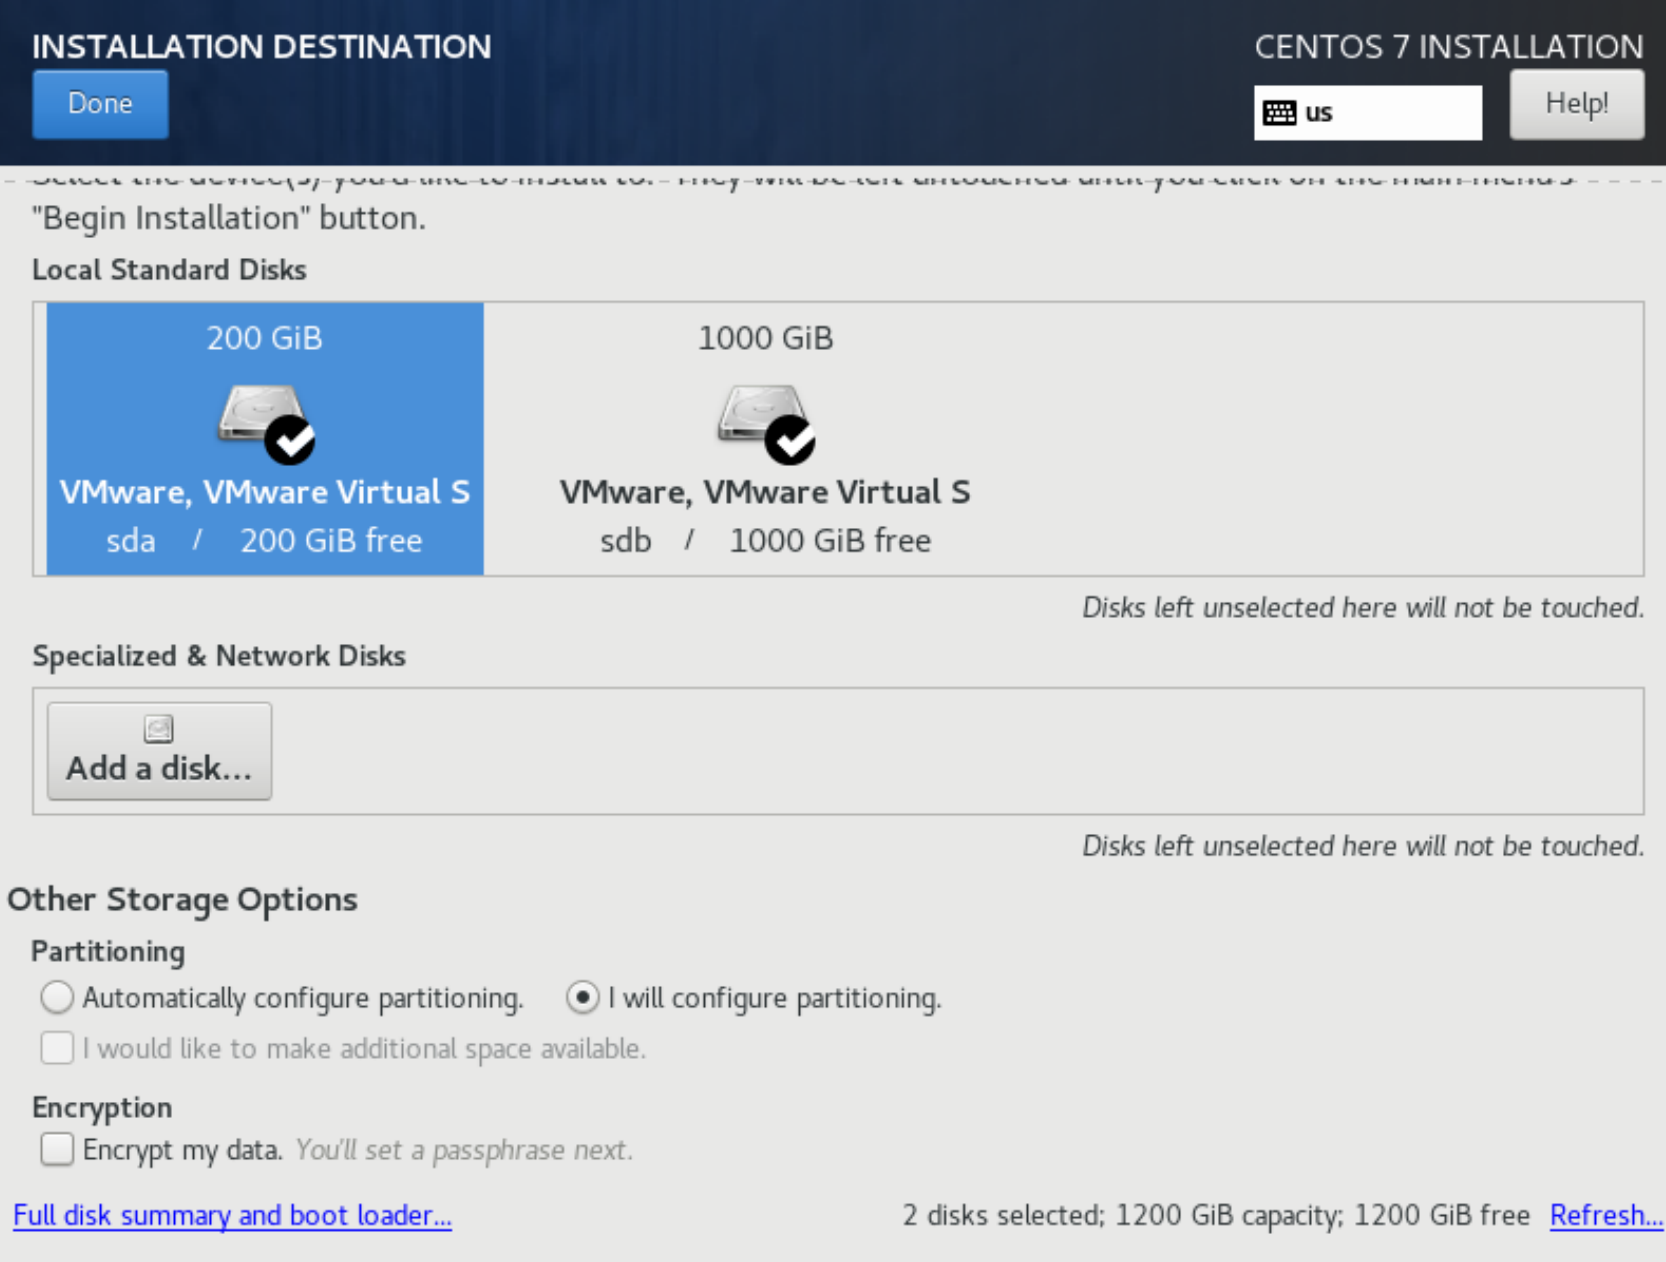Click the '200 GiB' size heading on sda
The width and height of the screenshot is (1666, 1262).
(265, 338)
